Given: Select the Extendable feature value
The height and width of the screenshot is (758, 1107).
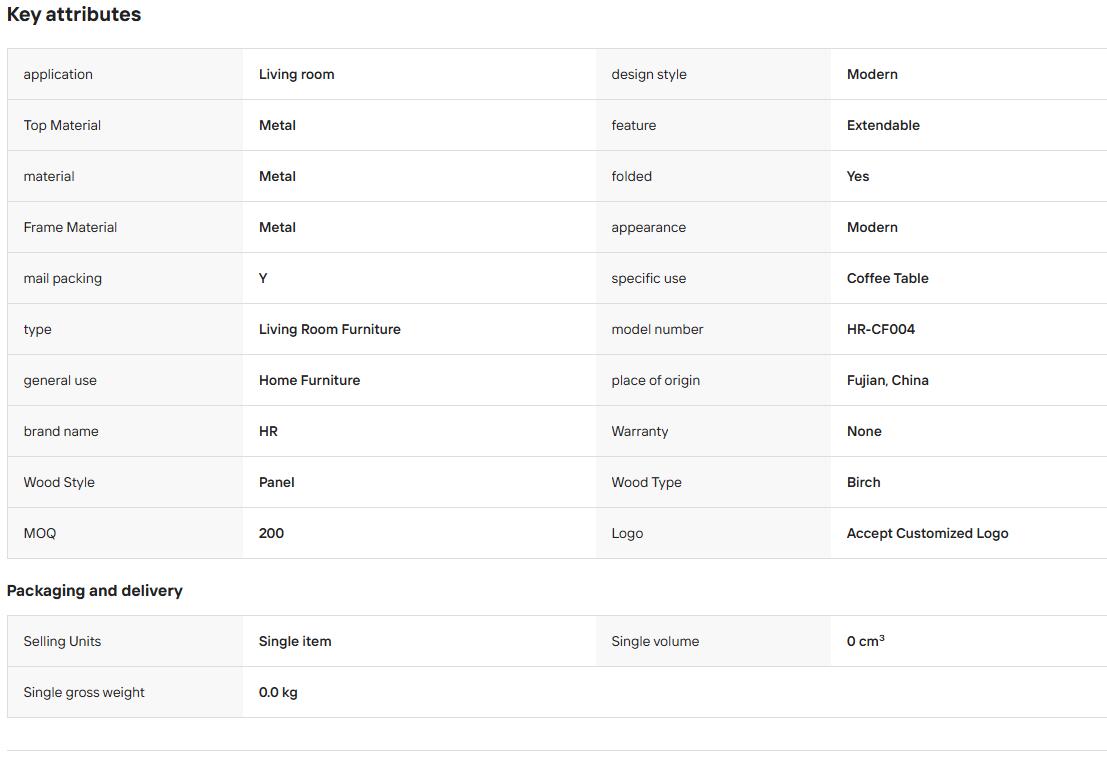Looking at the screenshot, I should coord(883,125).
